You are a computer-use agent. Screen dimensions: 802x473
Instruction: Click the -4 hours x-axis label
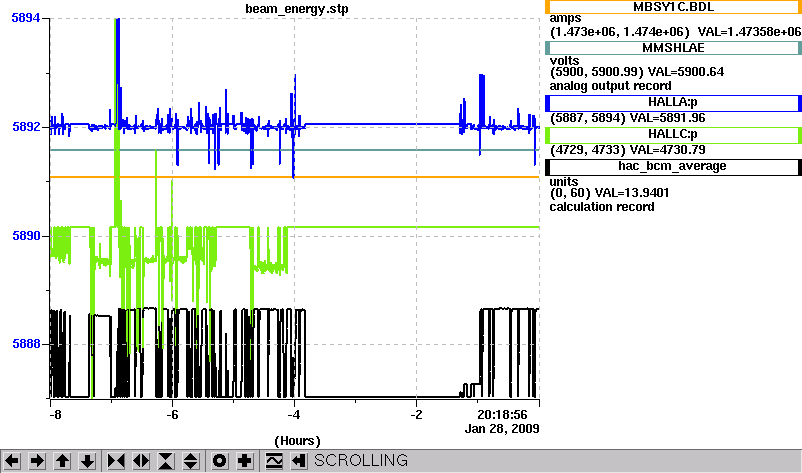click(294, 415)
